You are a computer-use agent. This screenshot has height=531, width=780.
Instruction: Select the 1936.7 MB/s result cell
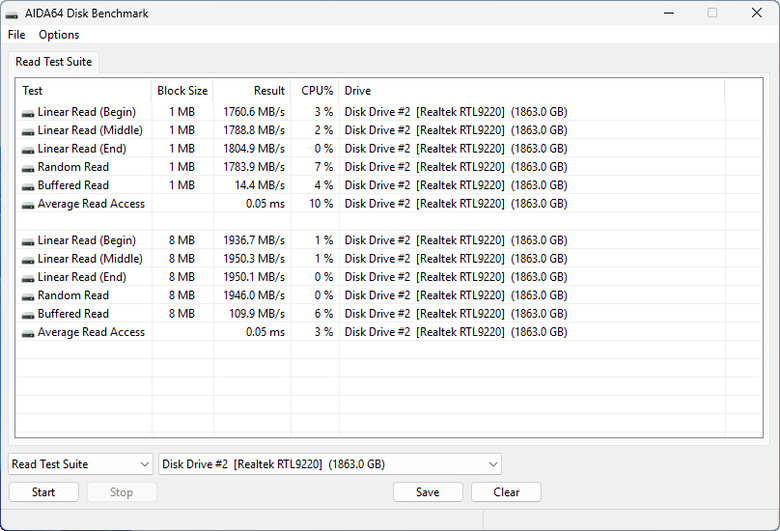point(254,240)
